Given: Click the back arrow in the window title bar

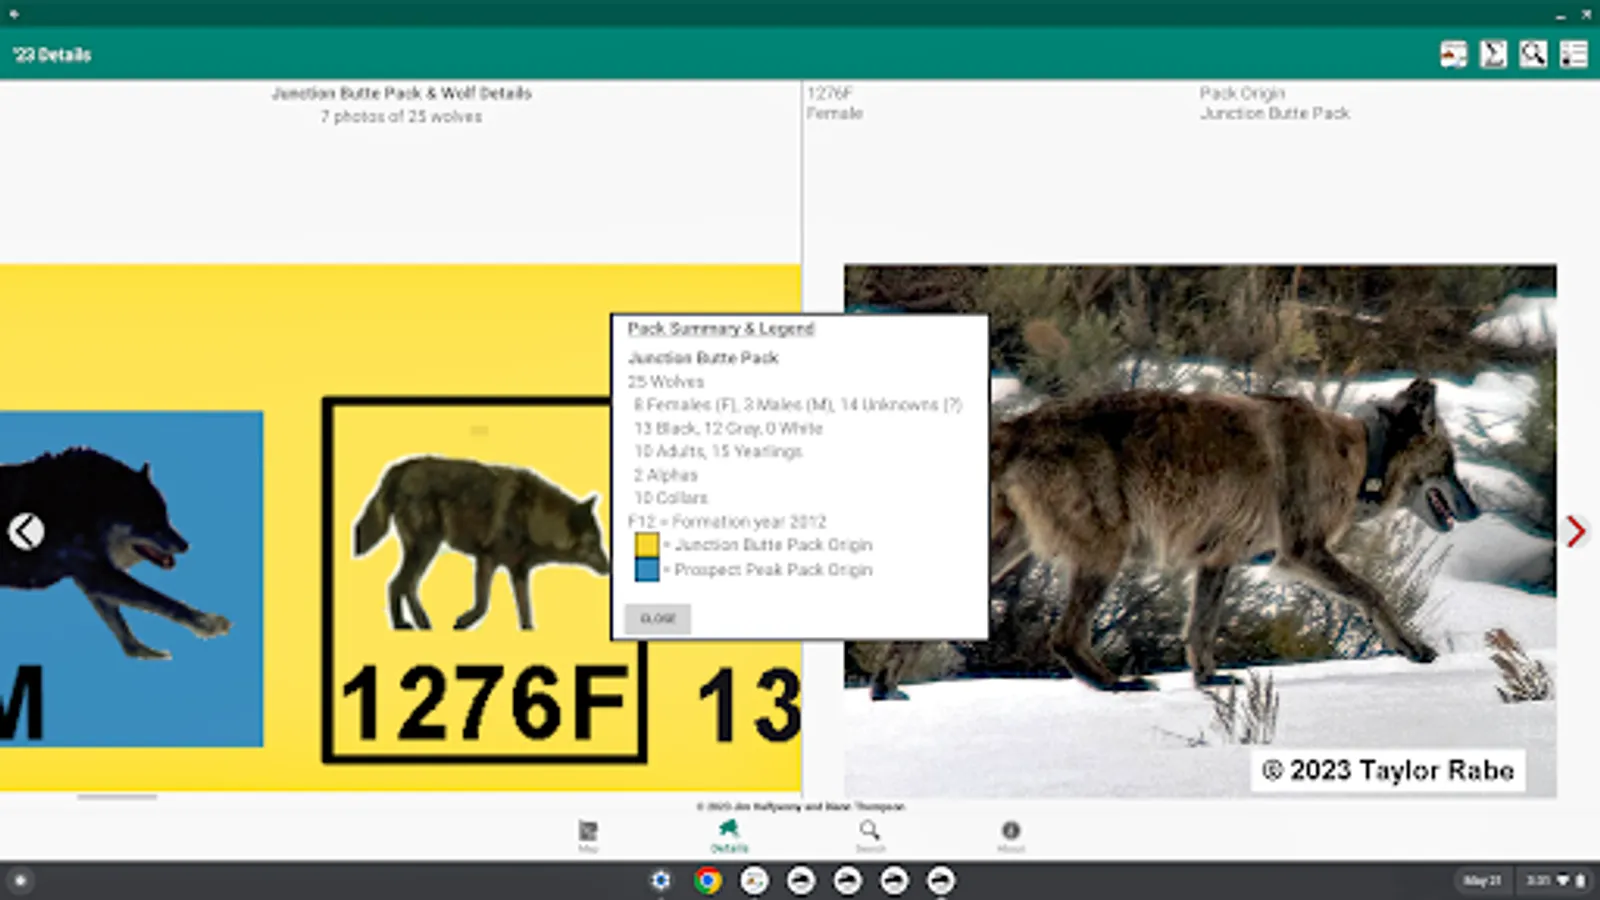Looking at the screenshot, I should (14, 14).
